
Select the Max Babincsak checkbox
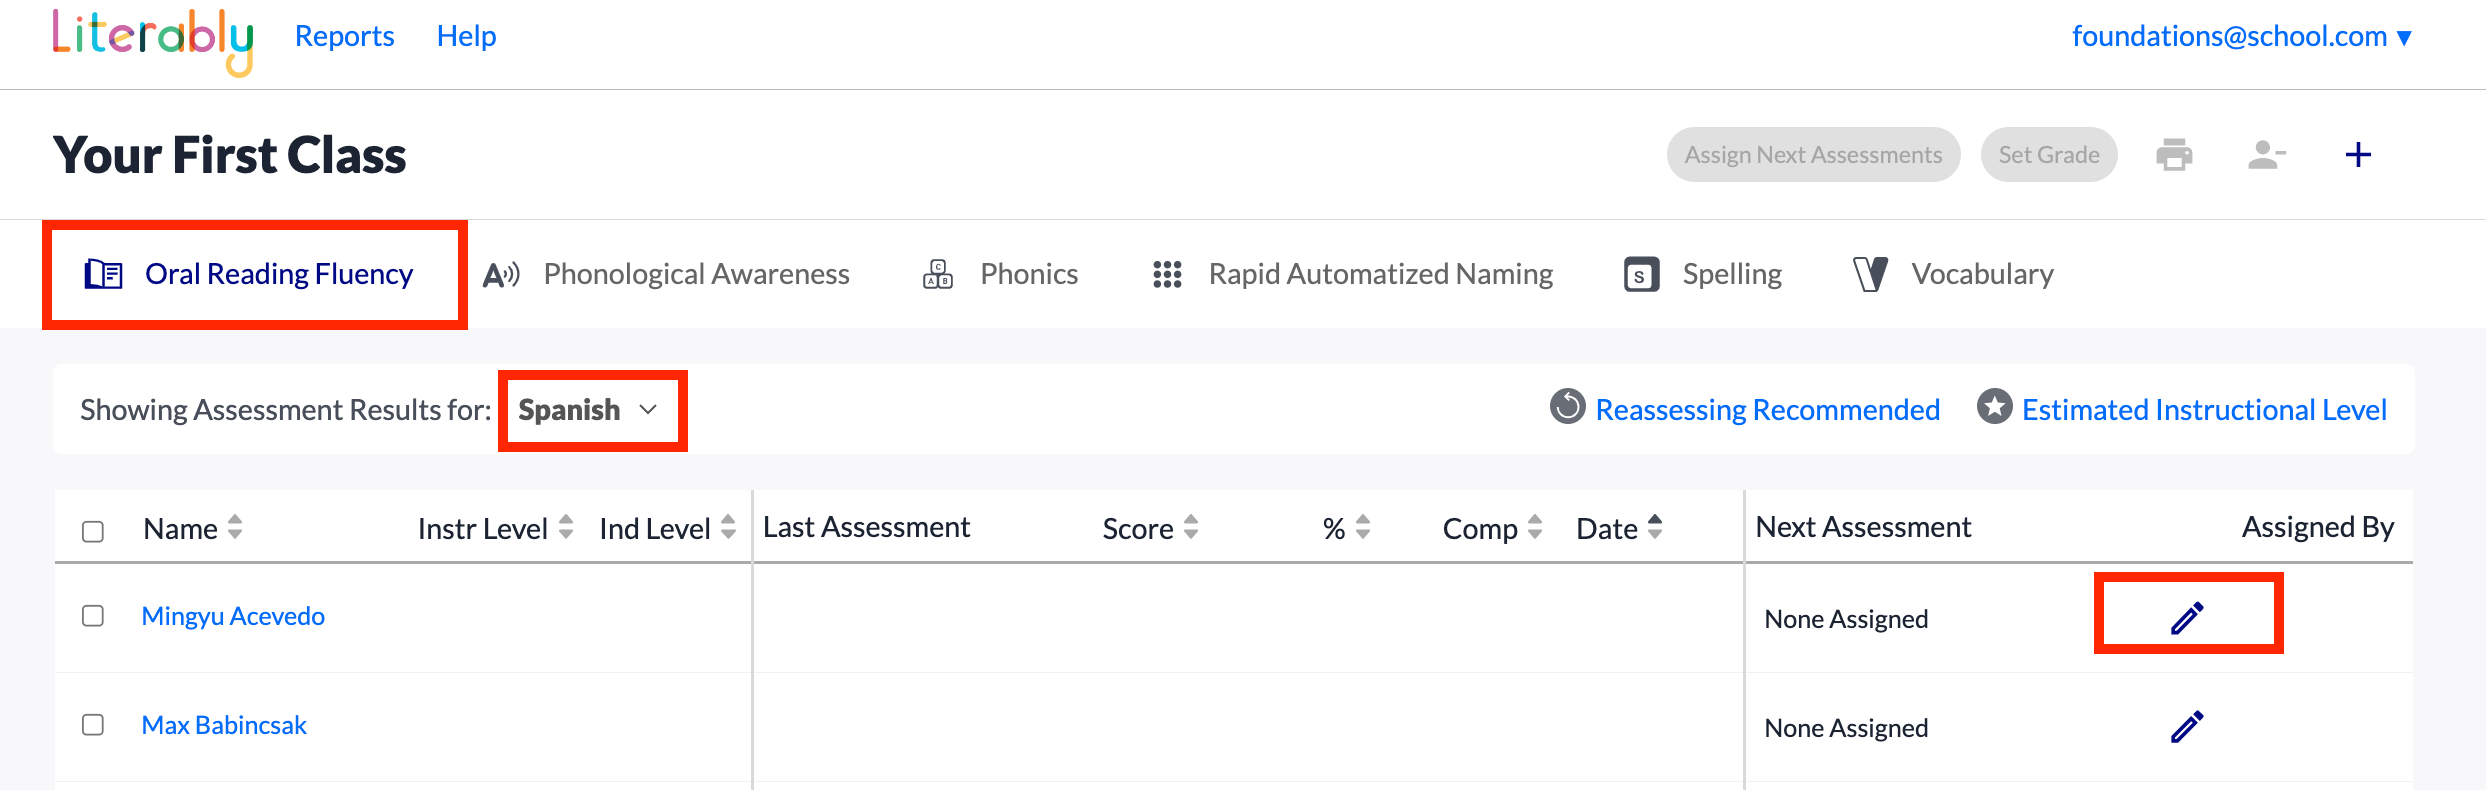click(x=93, y=725)
